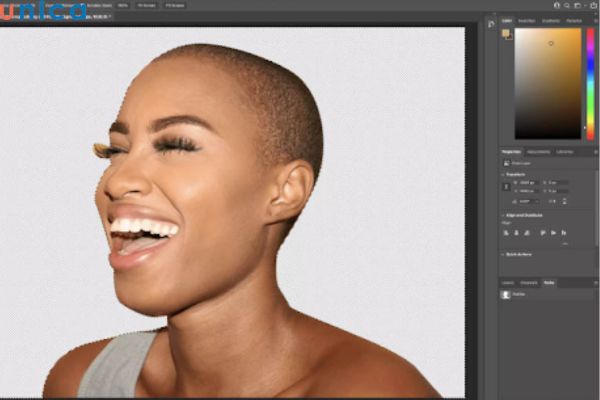Click the collapsed History panel icon

[x=491, y=23]
